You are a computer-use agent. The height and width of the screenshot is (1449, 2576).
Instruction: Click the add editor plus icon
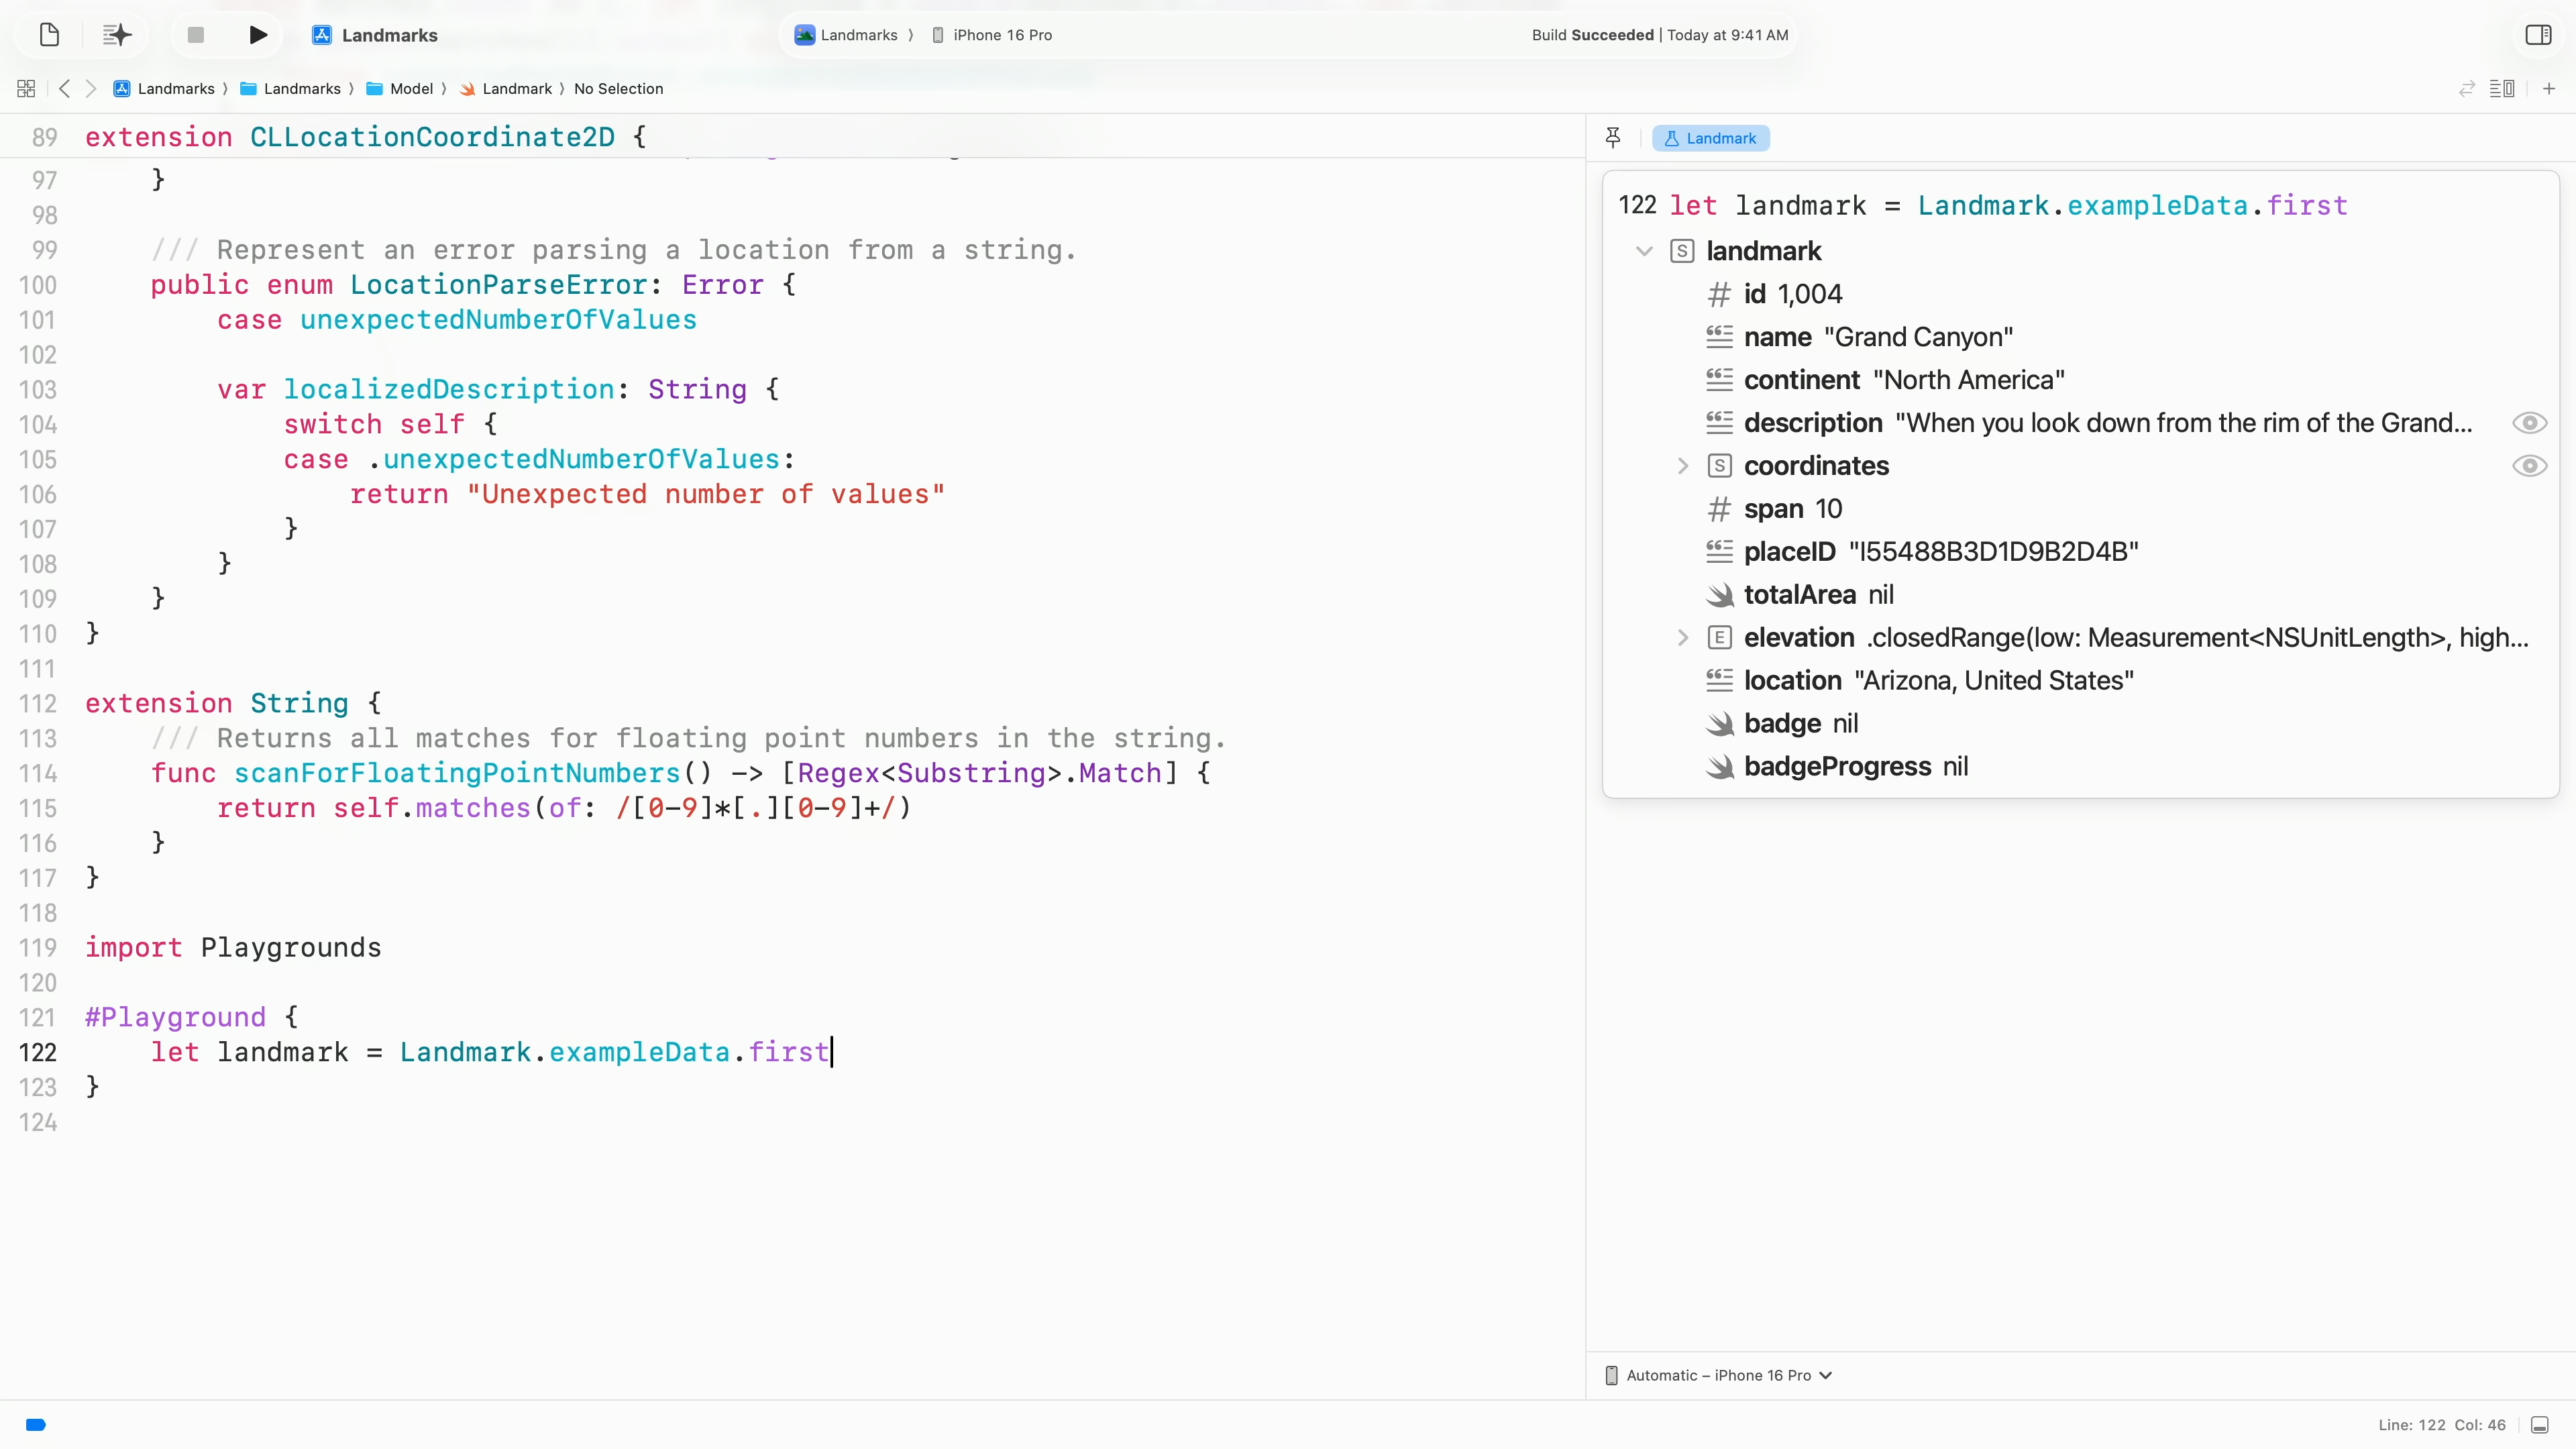click(2549, 89)
